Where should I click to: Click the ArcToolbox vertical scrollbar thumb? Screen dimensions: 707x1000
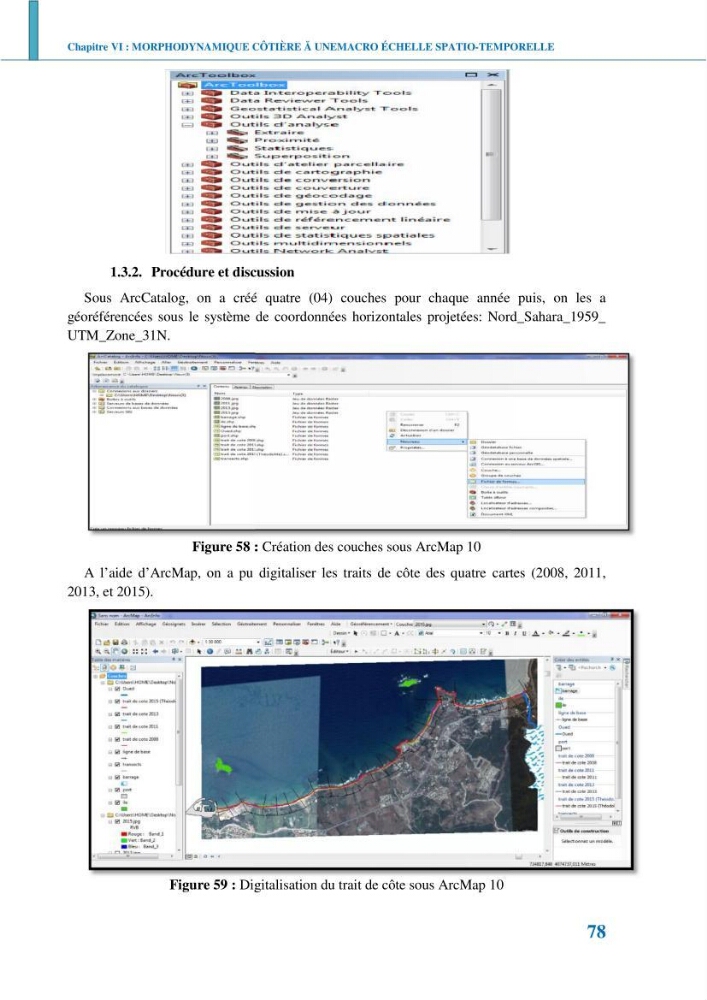click(x=490, y=154)
